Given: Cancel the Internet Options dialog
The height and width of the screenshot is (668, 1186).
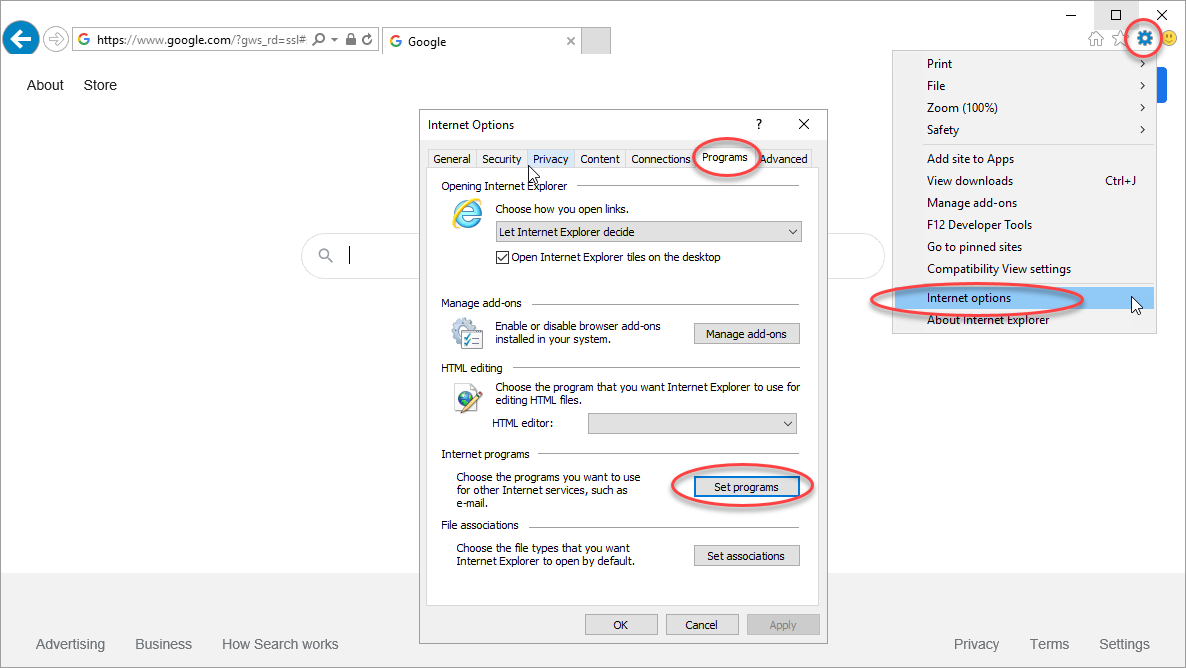Looking at the screenshot, I should coord(701,625).
